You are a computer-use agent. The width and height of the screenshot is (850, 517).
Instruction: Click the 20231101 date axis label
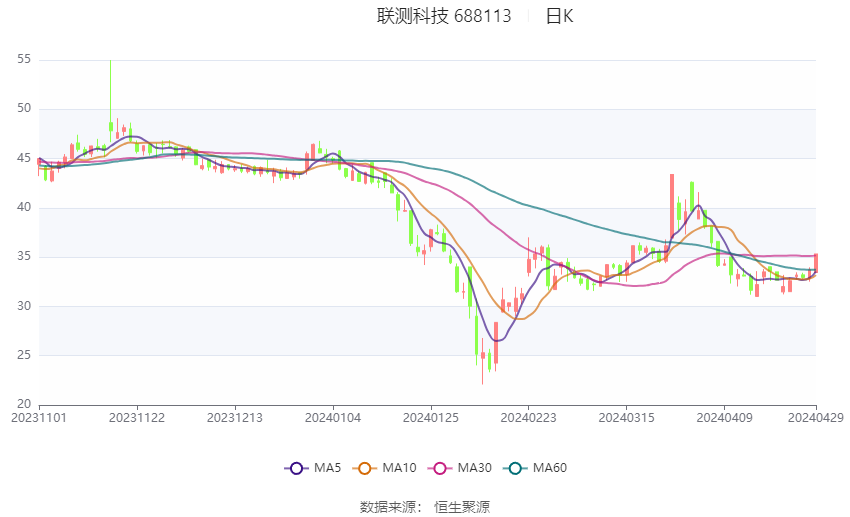38,417
